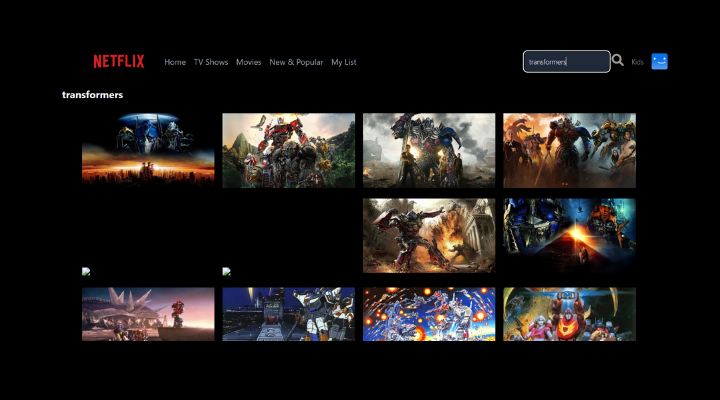Viewport: 720px width, 400px height.
Task: Select New & Popular
Action: pos(296,62)
